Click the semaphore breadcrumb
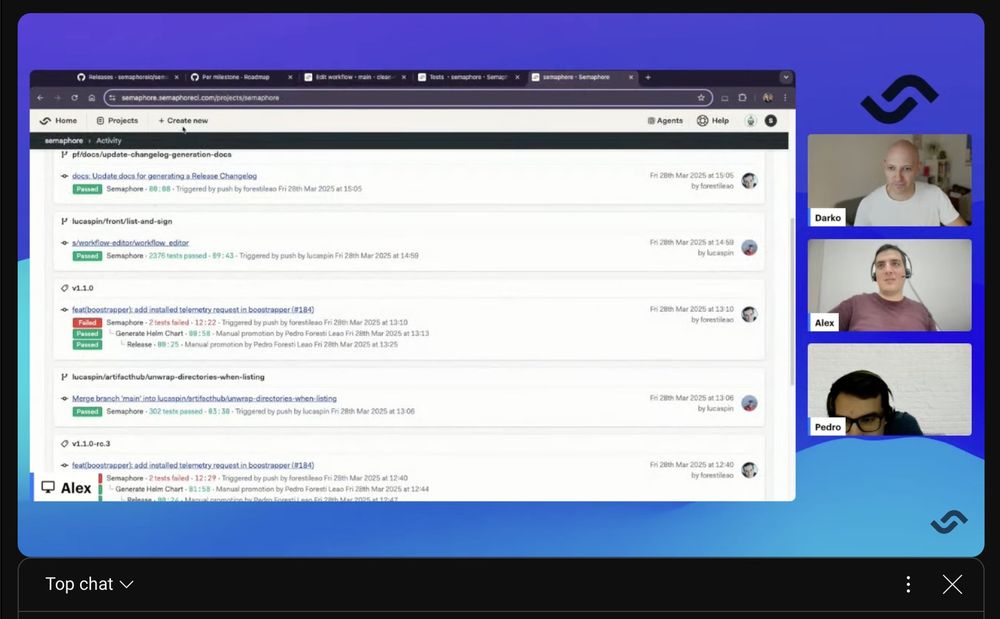 64,140
